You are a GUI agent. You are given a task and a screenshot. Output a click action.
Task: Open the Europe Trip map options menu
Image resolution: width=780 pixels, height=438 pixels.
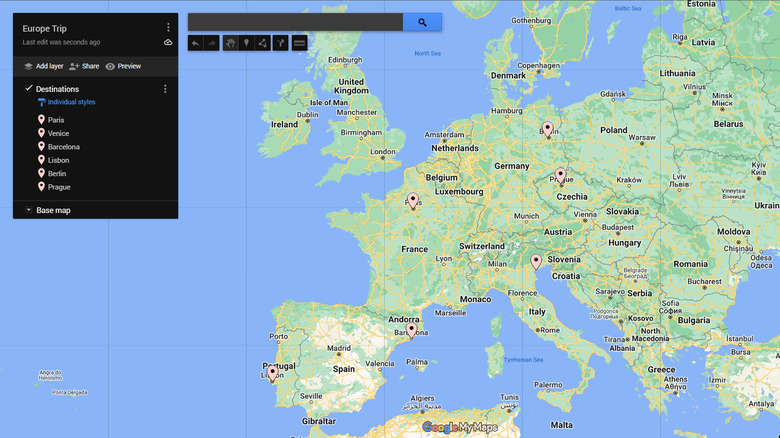click(x=168, y=28)
